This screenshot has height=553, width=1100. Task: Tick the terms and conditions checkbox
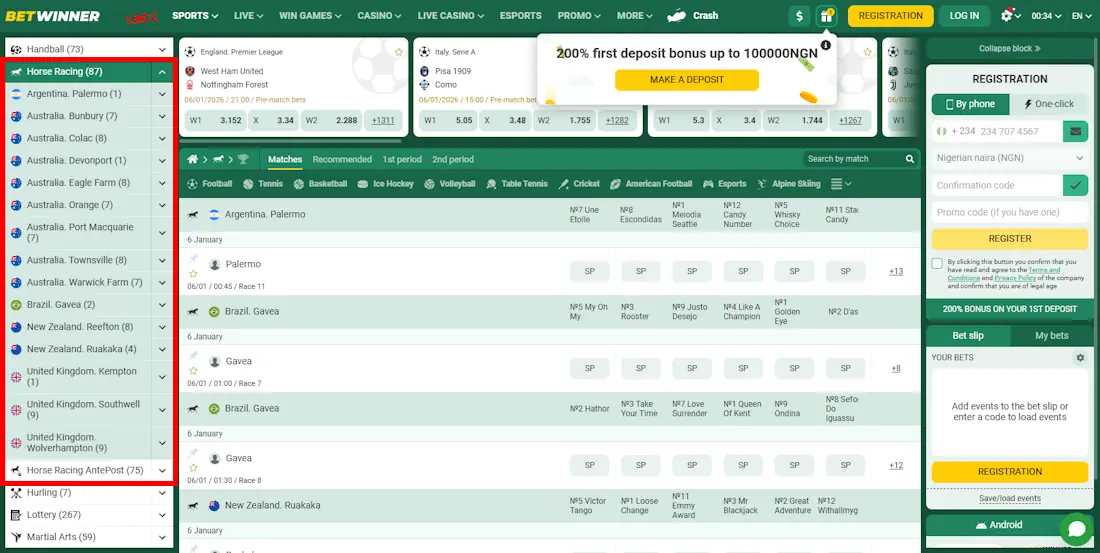point(937,263)
